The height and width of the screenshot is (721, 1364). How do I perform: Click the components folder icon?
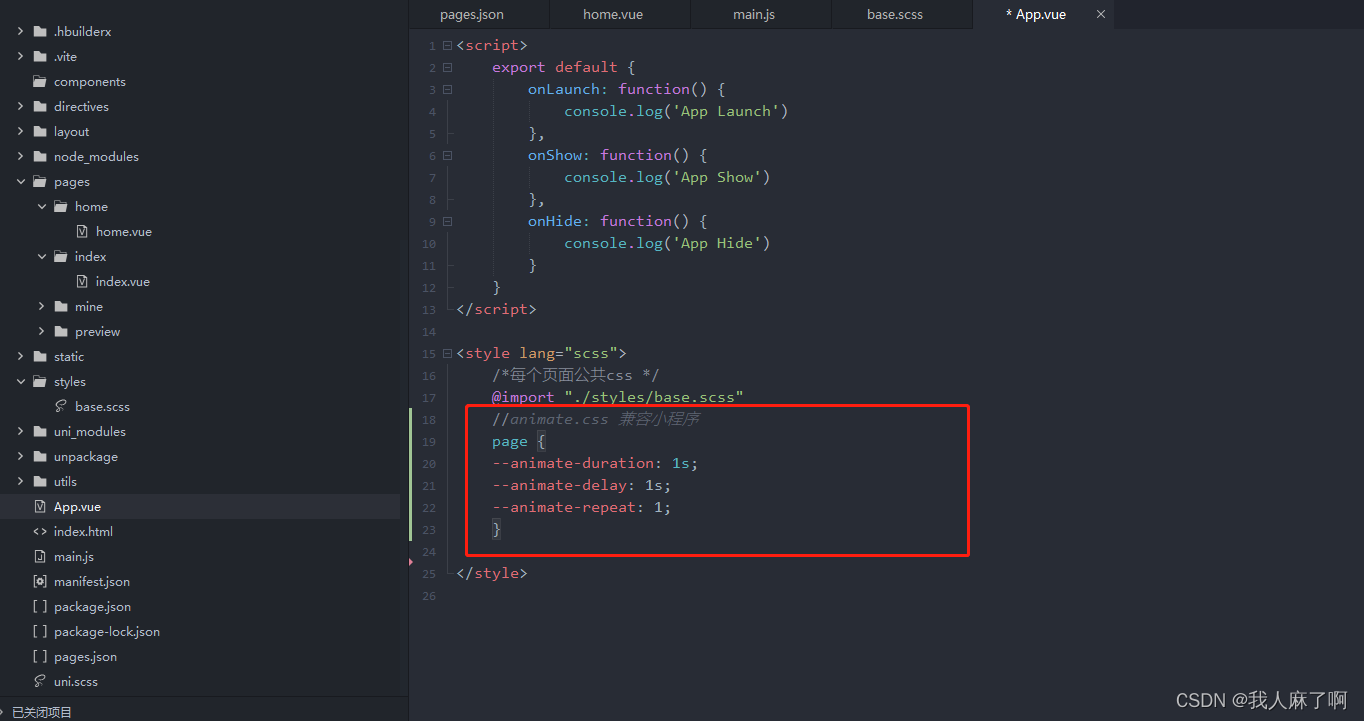point(40,82)
